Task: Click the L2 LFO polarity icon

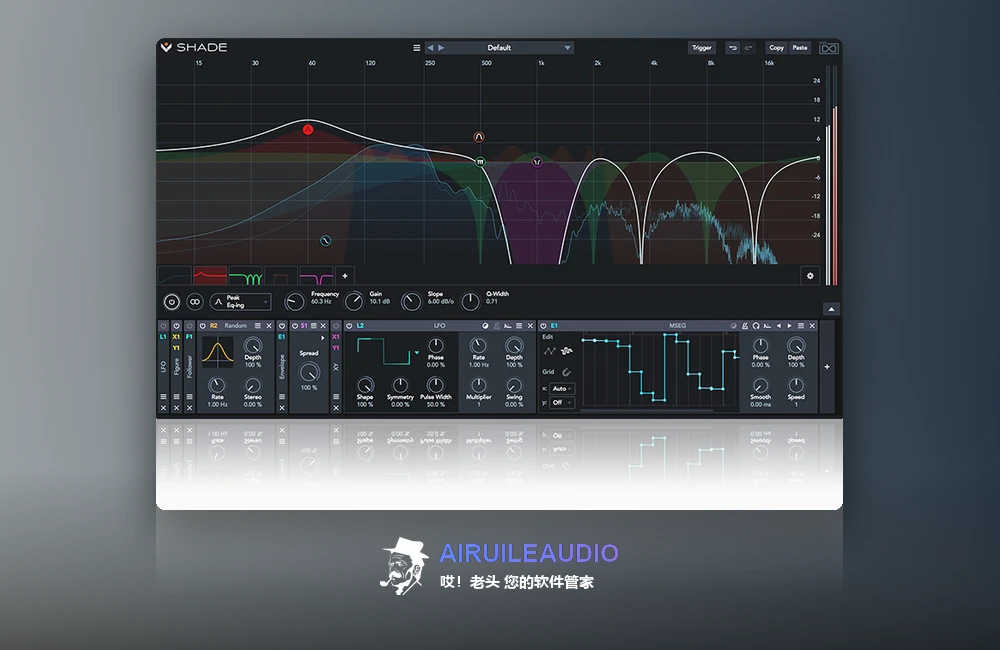Action: click(485, 326)
